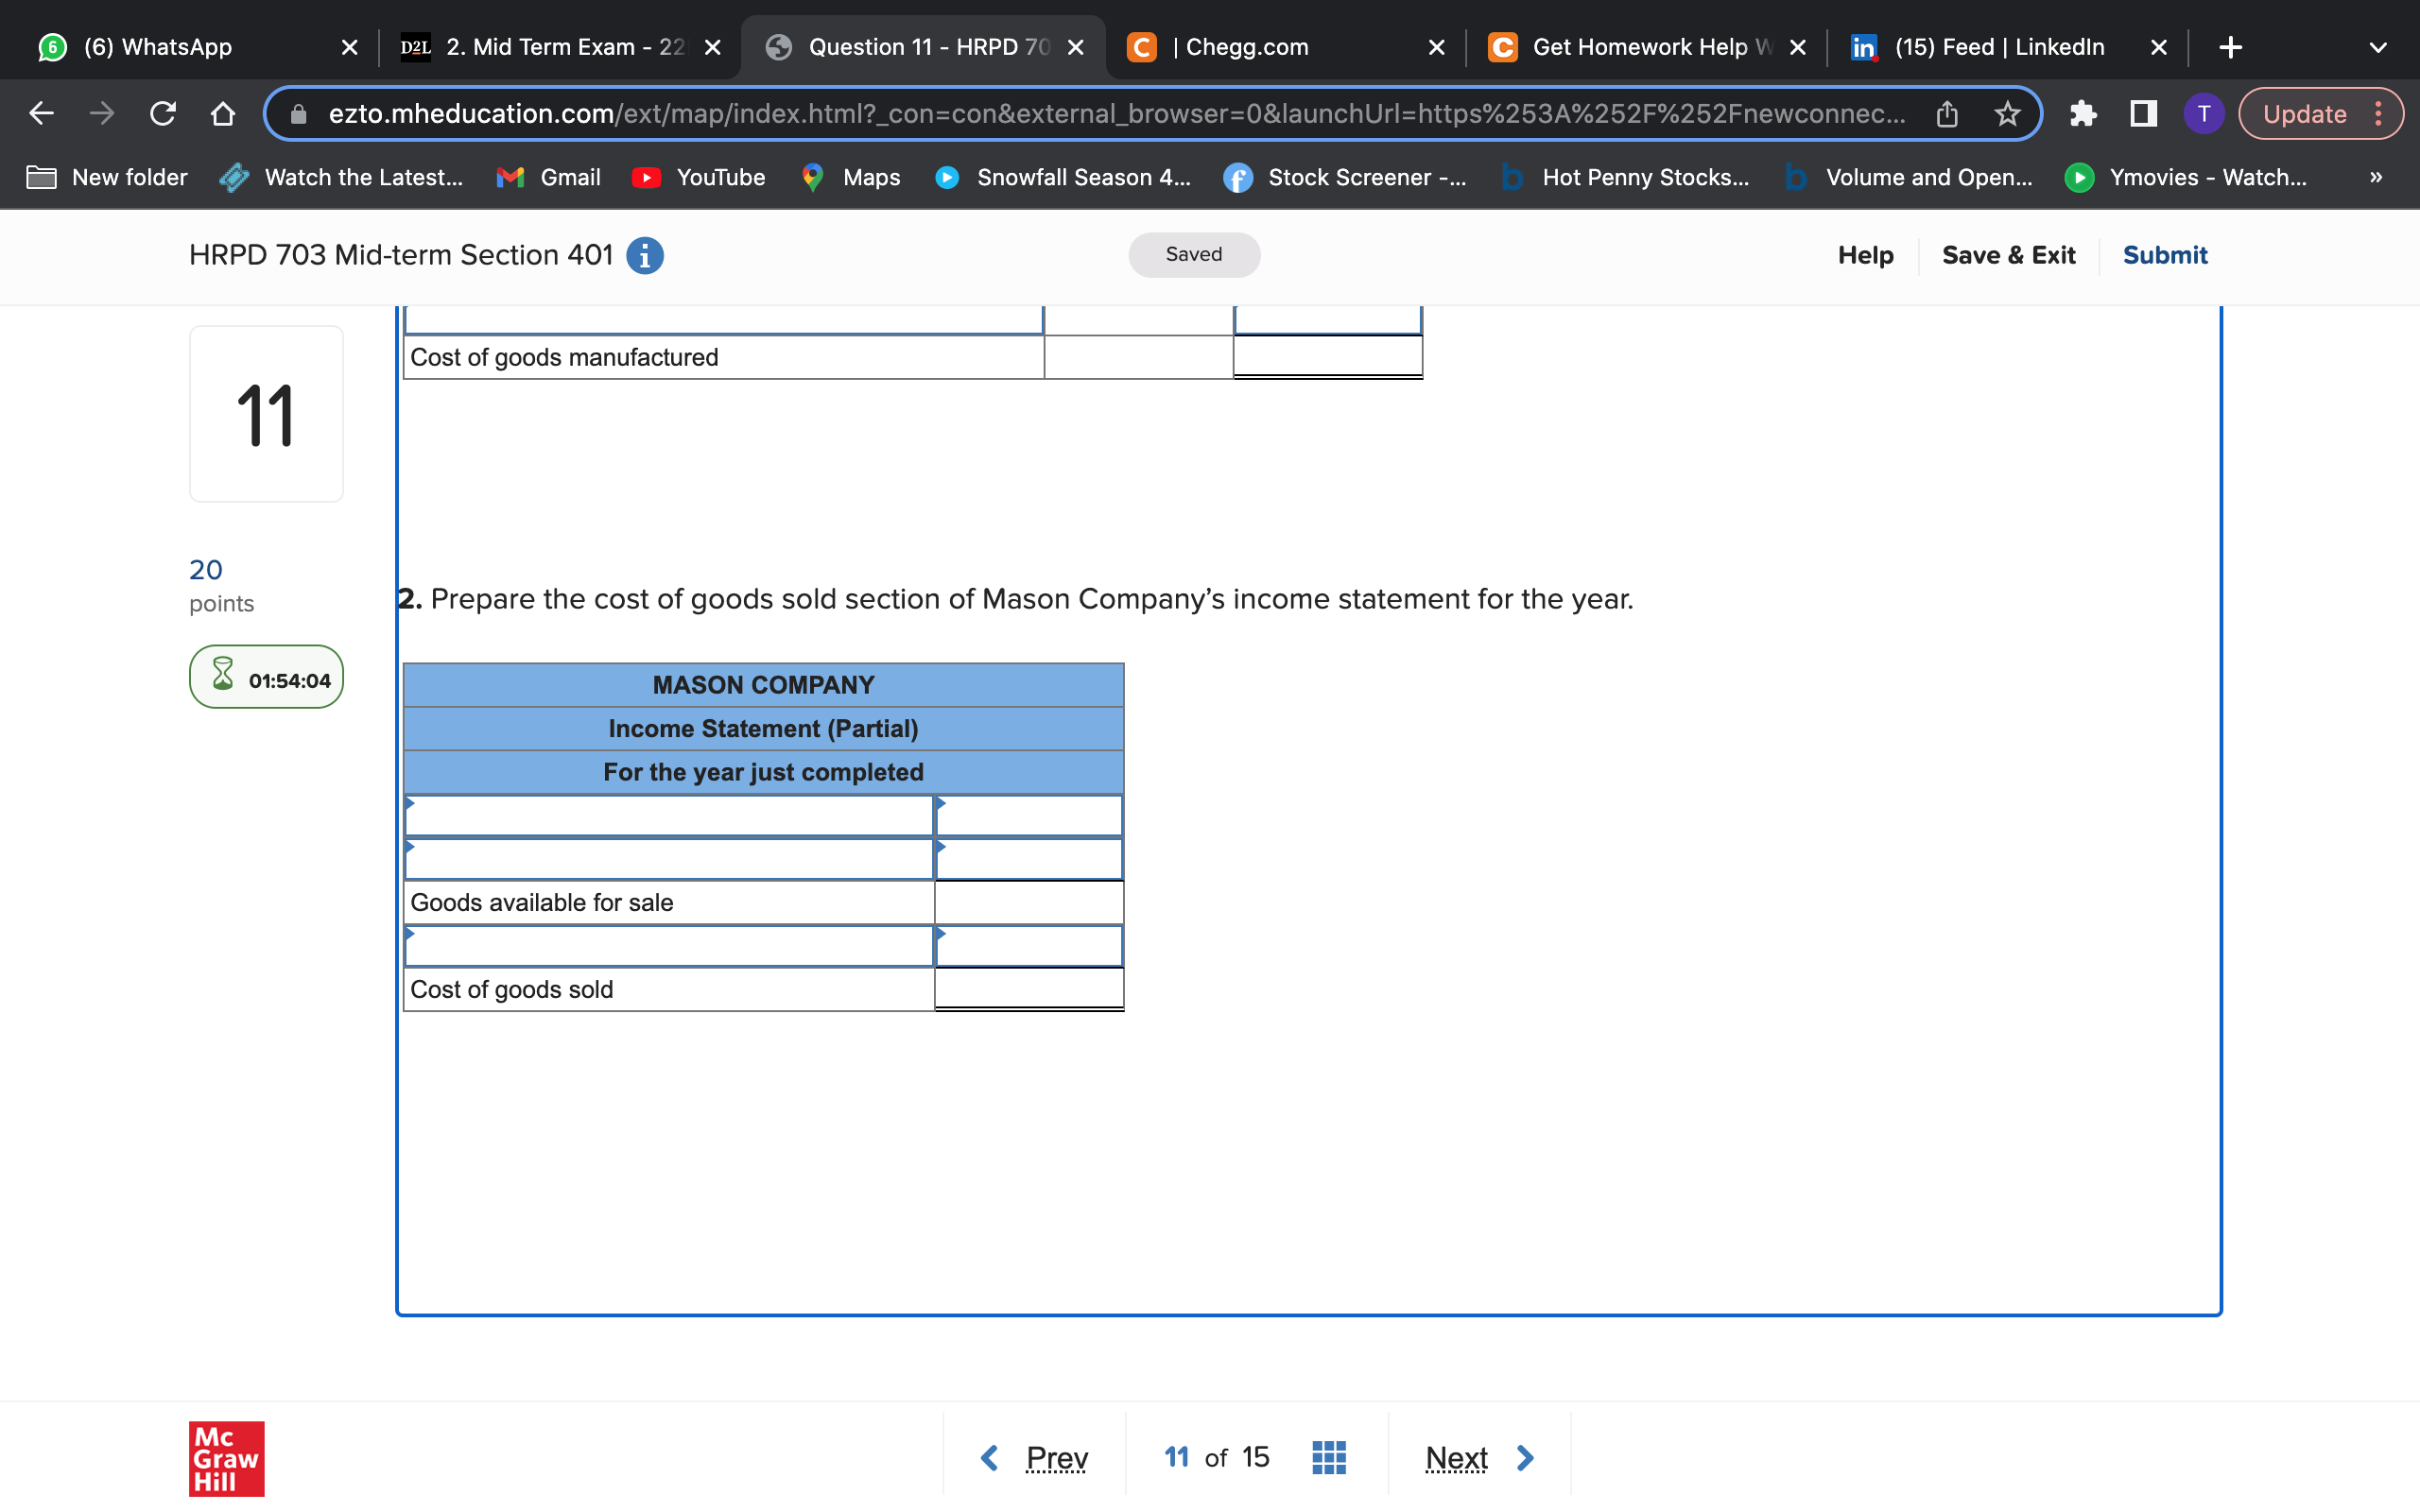The width and height of the screenshot is (2420, 1512).
Task: Open the top-right browser chevron menu
Action: point(2377,46)
